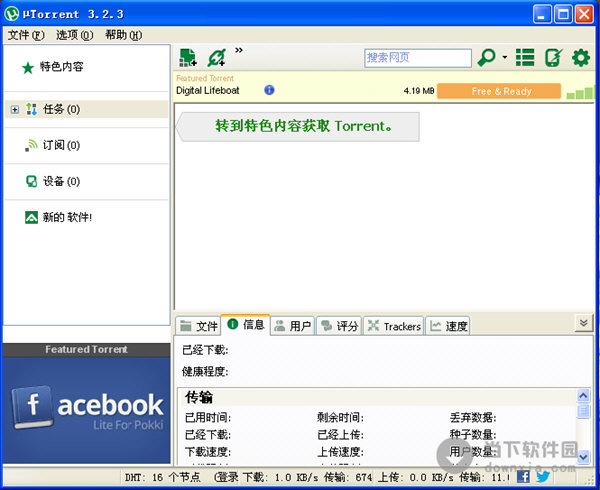Click the green signal bars icon
The image size is (600, 490).
pos(580,93)
